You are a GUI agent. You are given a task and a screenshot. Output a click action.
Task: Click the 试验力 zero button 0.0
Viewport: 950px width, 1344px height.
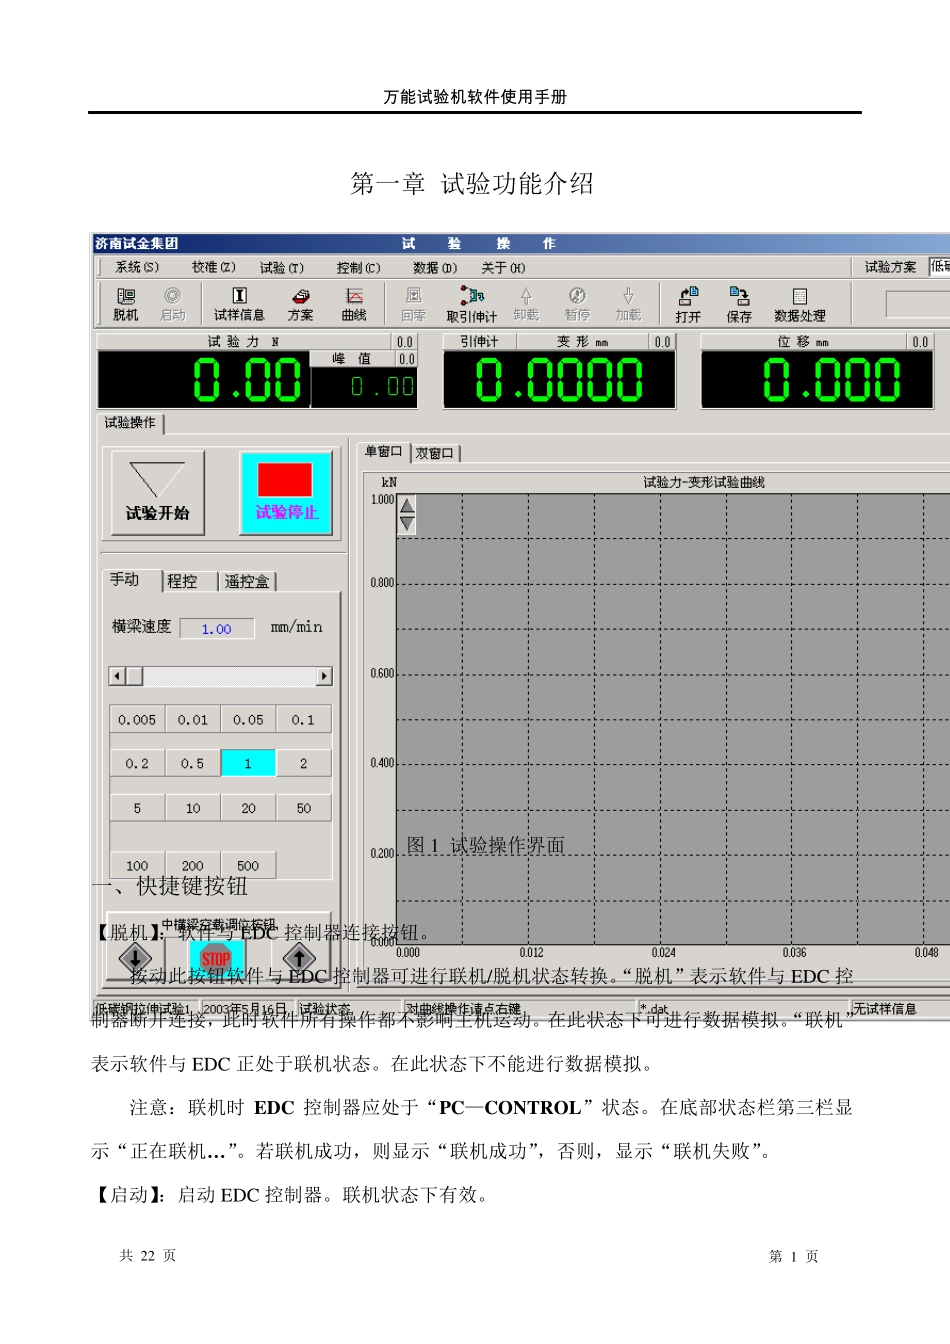pyautogui.click(x=405, y=342)
